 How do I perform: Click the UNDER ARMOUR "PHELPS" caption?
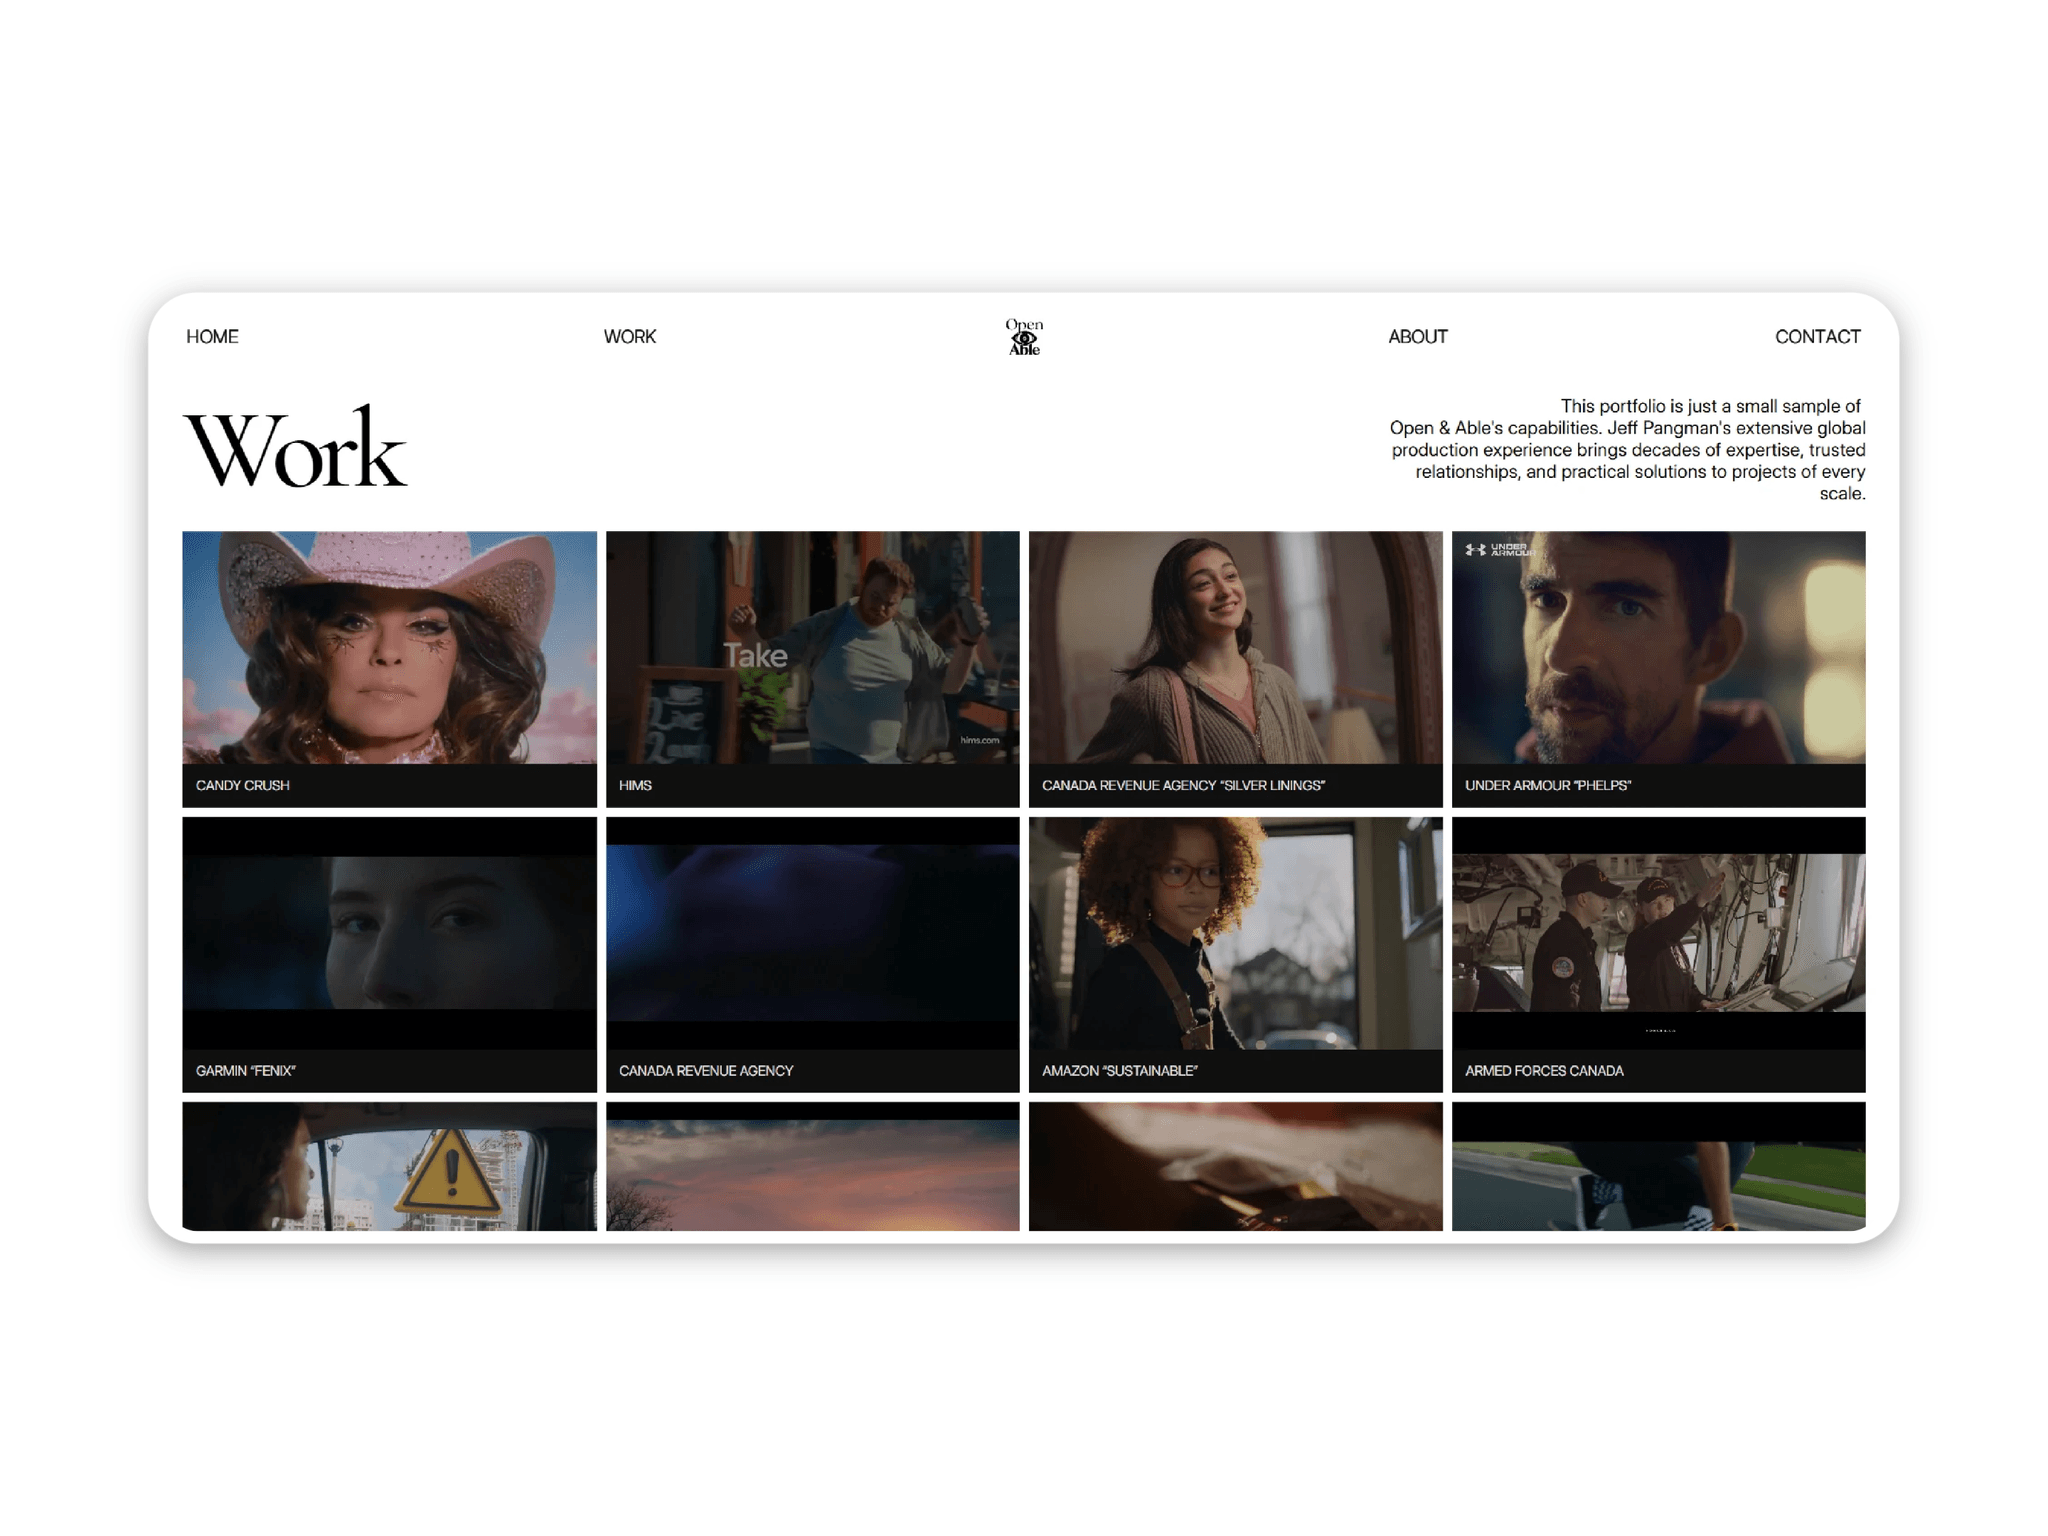point(1547,785)
